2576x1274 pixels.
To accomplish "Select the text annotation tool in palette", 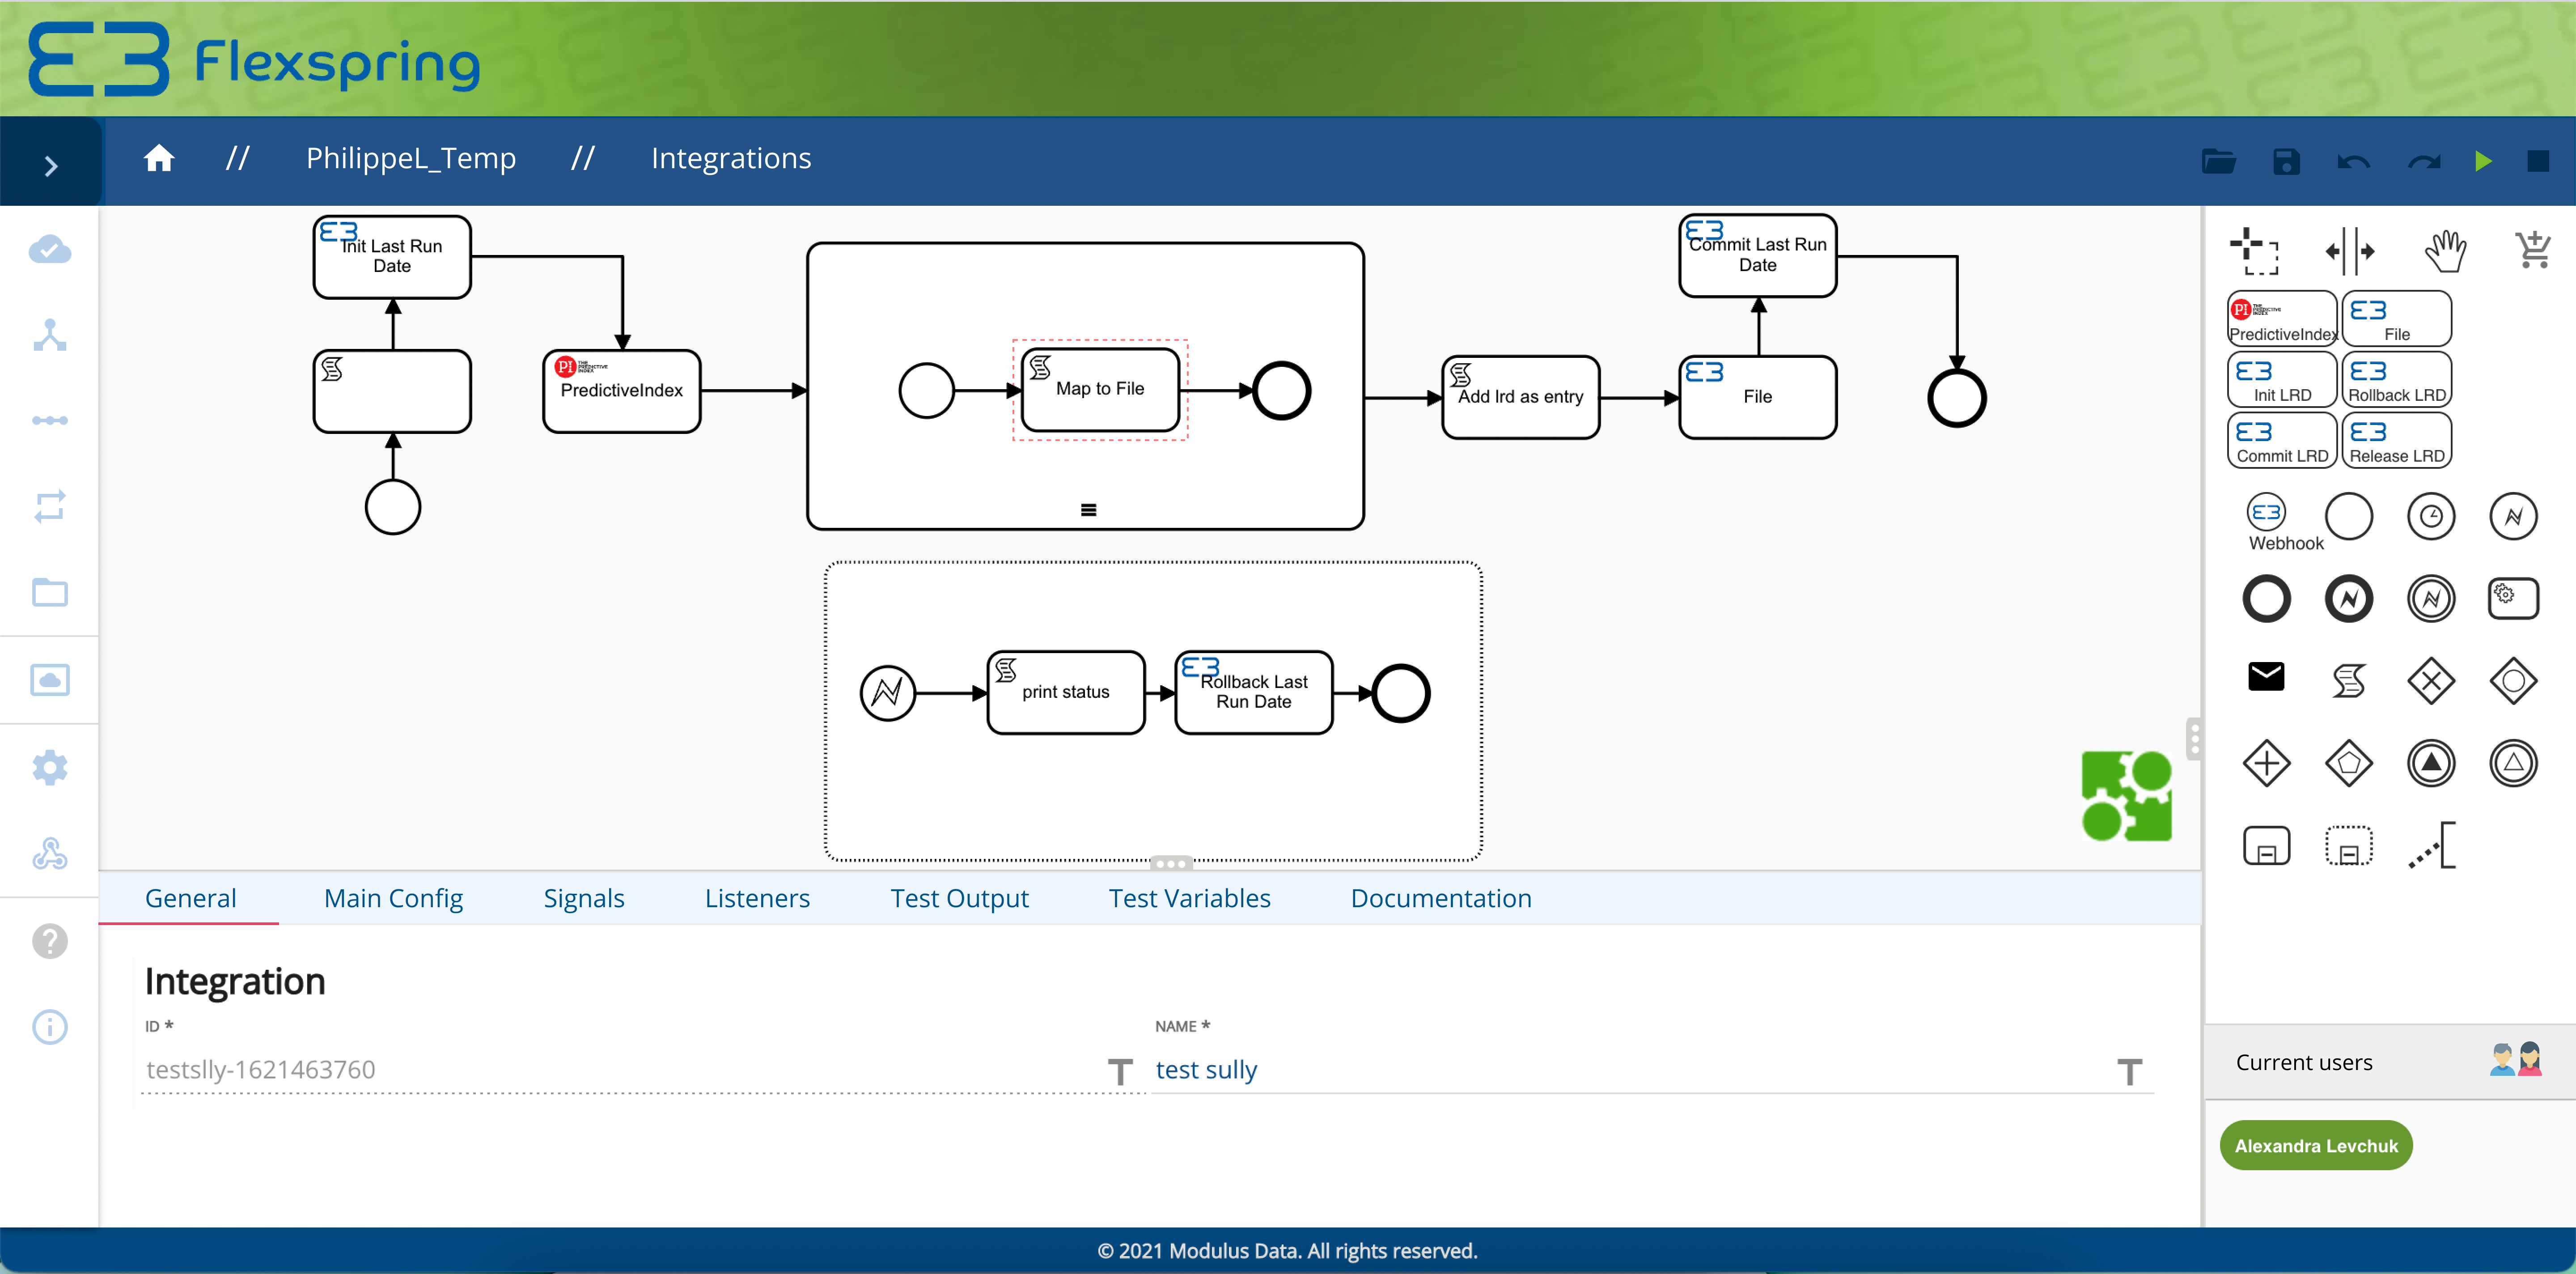I will tap(2431, 846).
